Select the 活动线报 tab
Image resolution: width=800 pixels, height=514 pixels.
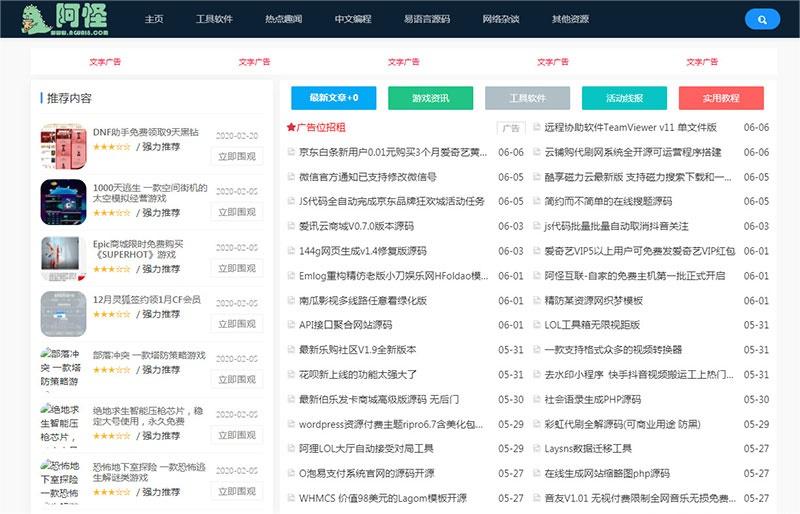pos(624,98)
